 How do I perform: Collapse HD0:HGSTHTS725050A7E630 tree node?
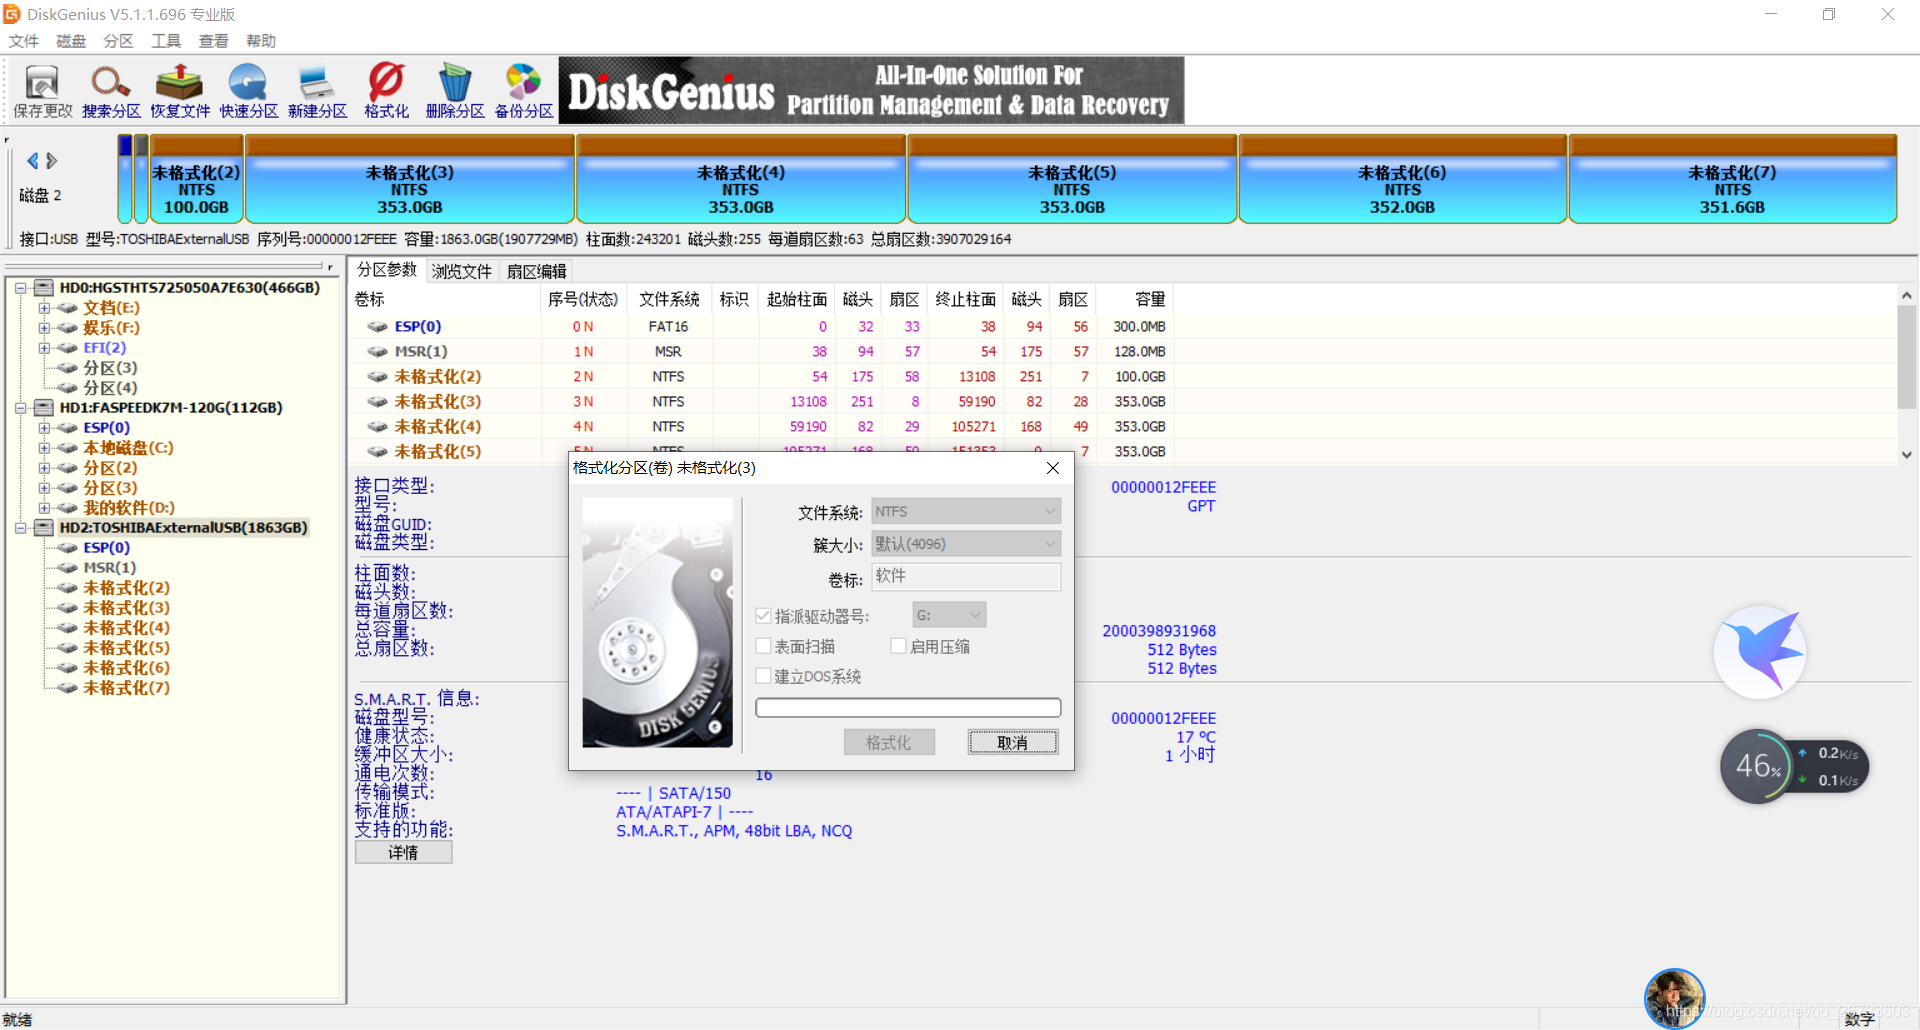pos(20,288)
